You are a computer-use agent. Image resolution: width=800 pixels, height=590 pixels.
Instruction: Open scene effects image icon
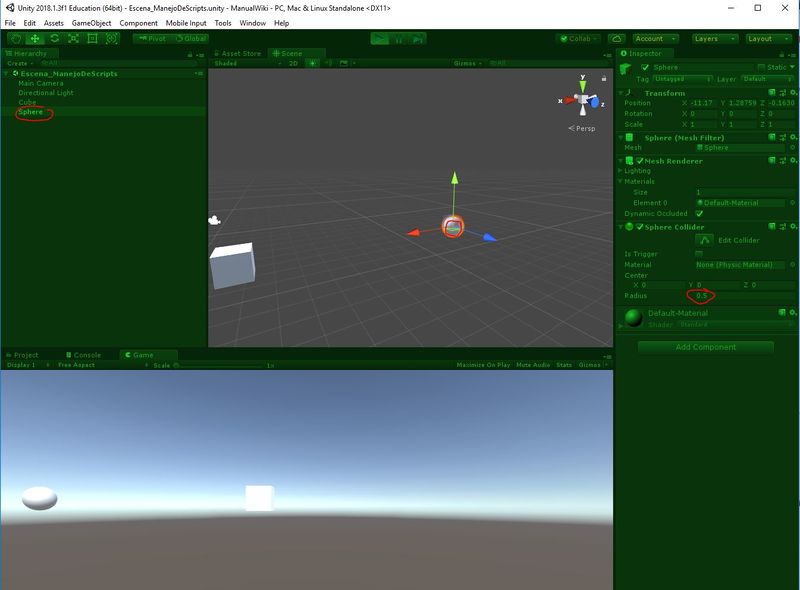(x=343, y=63)
